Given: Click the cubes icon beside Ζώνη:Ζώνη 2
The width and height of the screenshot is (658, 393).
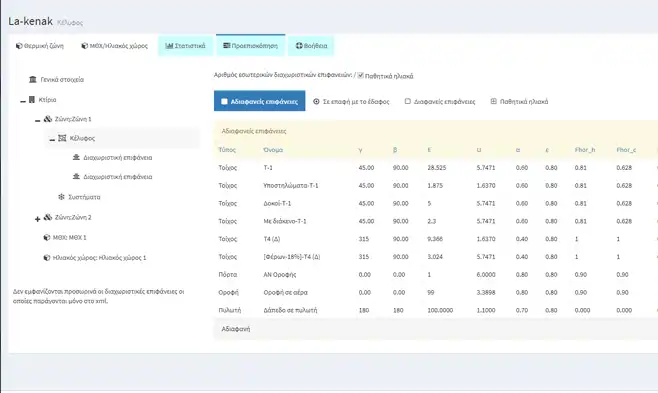Looking at the screenshot, I should (x=48, y=217).
